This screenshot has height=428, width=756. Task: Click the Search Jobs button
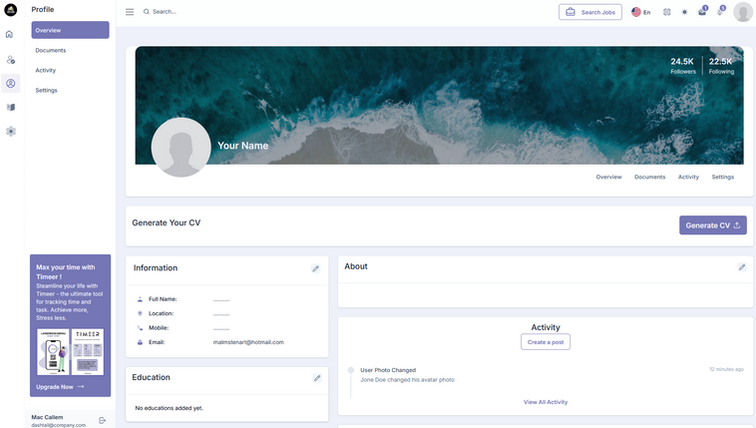590,12
